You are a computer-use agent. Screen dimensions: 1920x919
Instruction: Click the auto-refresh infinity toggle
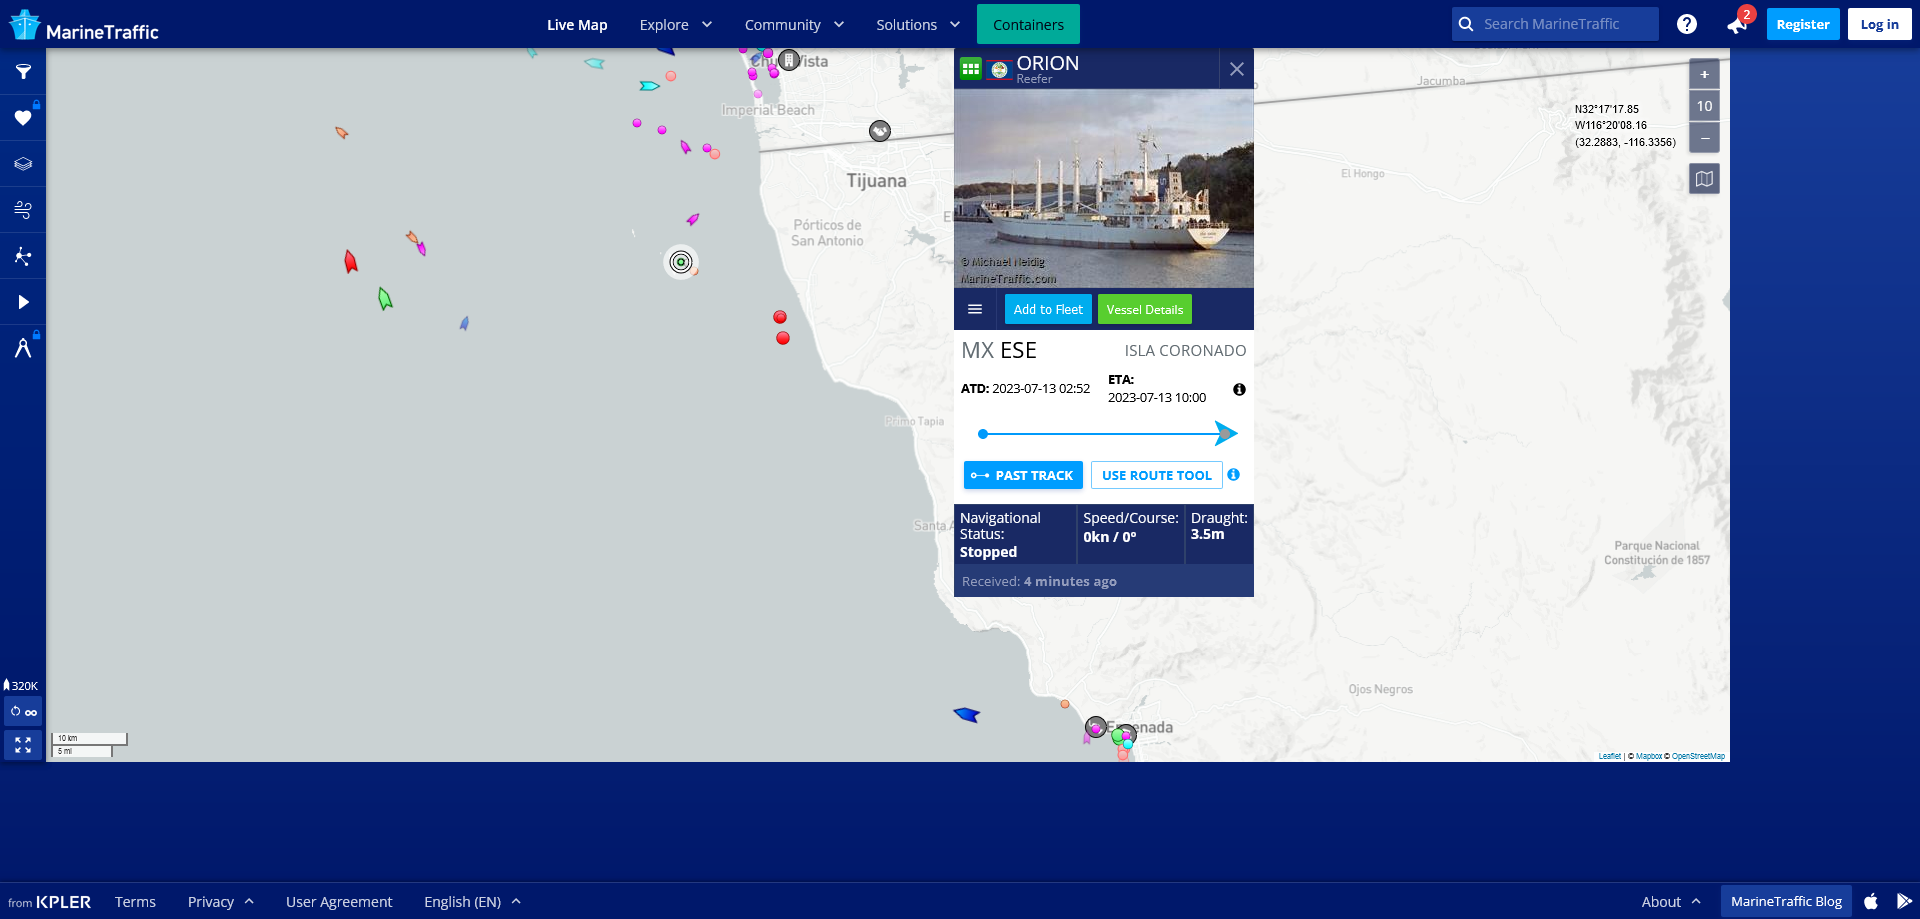point(23,712)
